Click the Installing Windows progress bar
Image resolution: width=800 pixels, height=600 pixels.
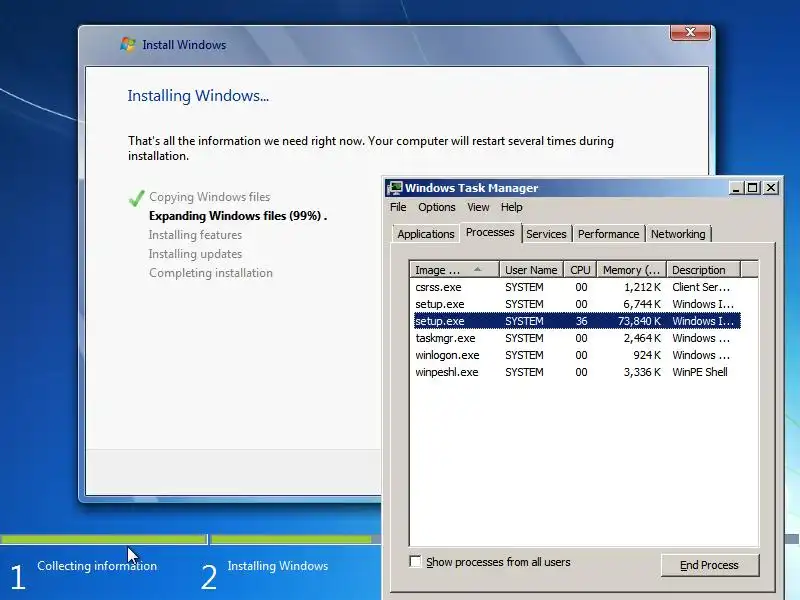(296, 539)
